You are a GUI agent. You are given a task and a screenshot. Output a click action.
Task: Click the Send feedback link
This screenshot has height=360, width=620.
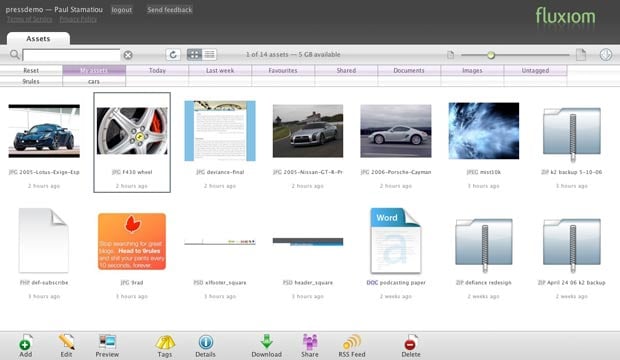[x=169, y=10]
